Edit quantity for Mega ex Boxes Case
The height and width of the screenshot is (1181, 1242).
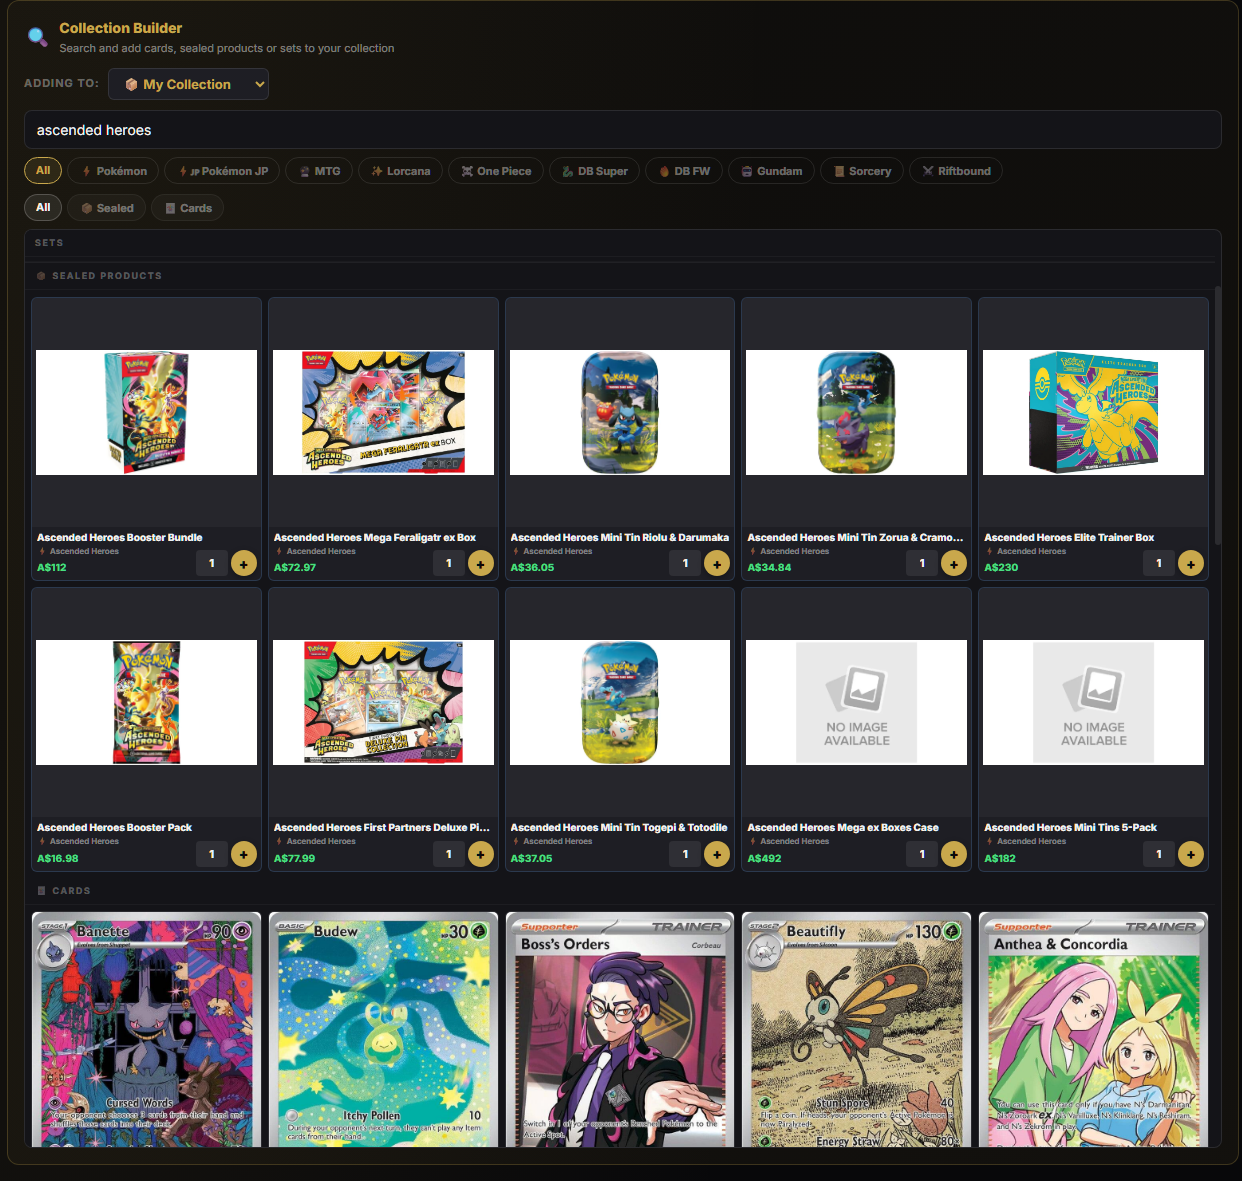click(922, 854)
